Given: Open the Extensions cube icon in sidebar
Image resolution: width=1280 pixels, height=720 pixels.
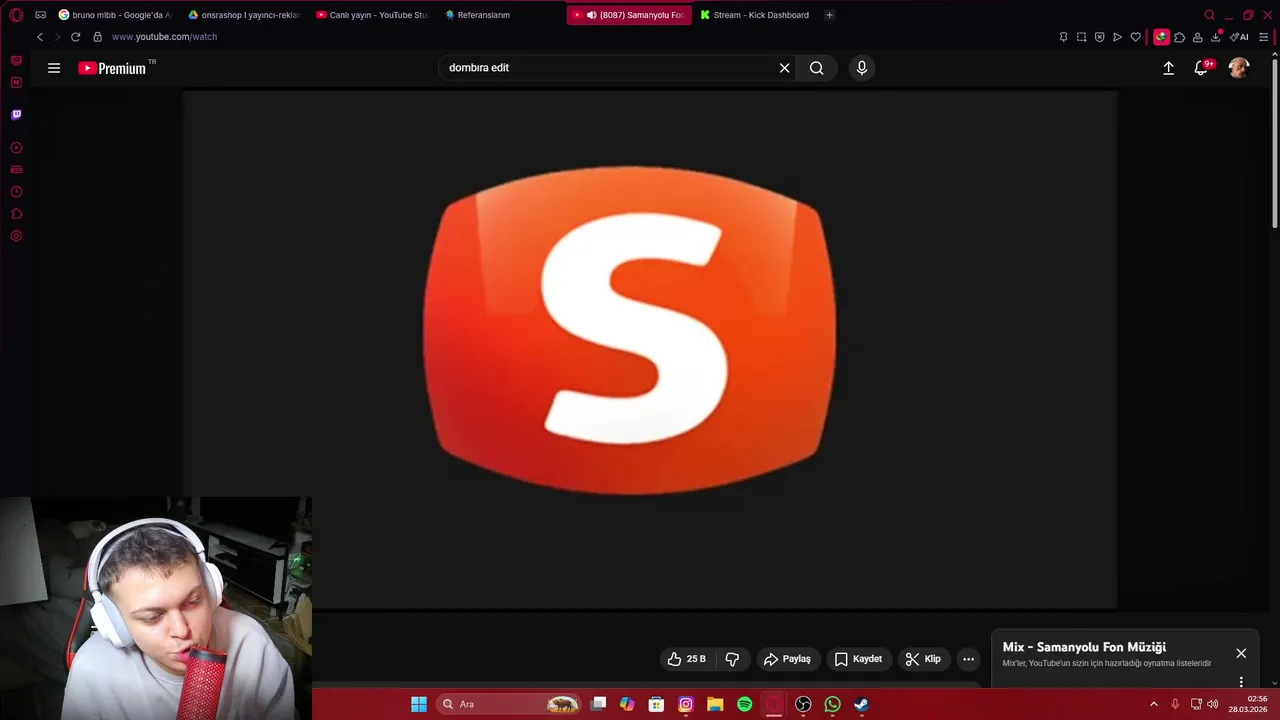Looking at the screenshot, I should click(16, 214).
